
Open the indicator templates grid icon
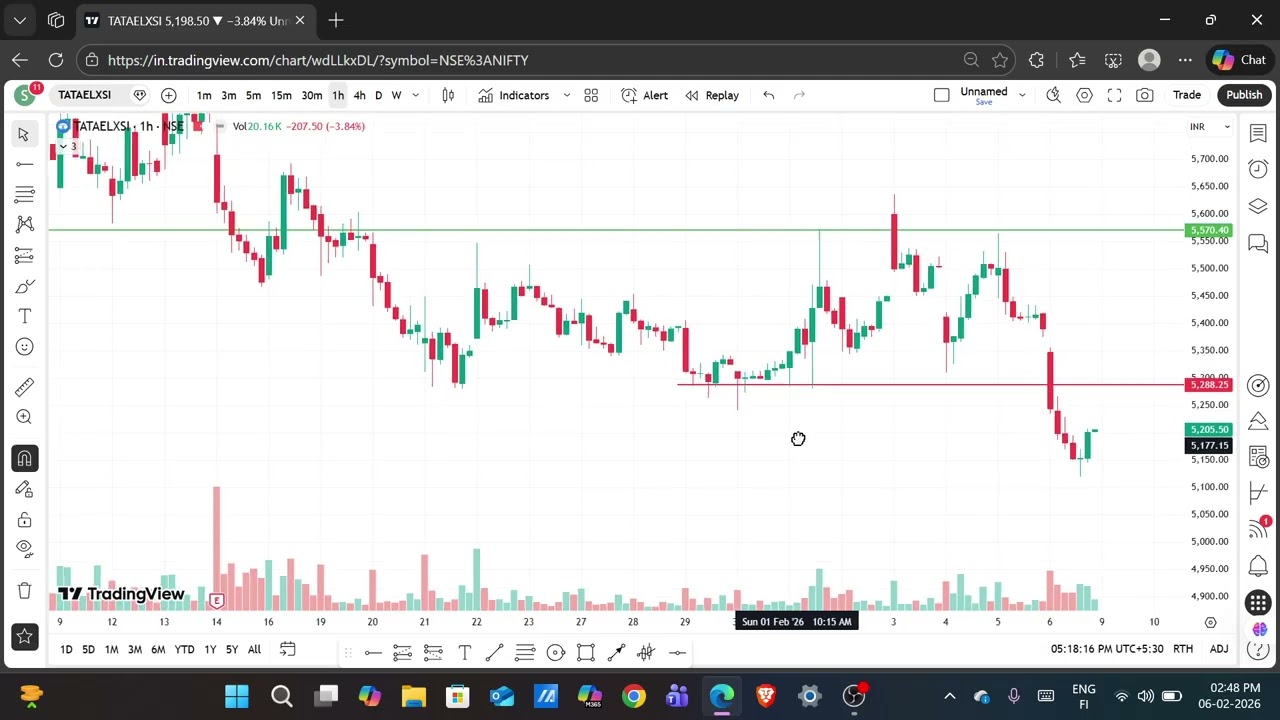[x=591, y=95]
